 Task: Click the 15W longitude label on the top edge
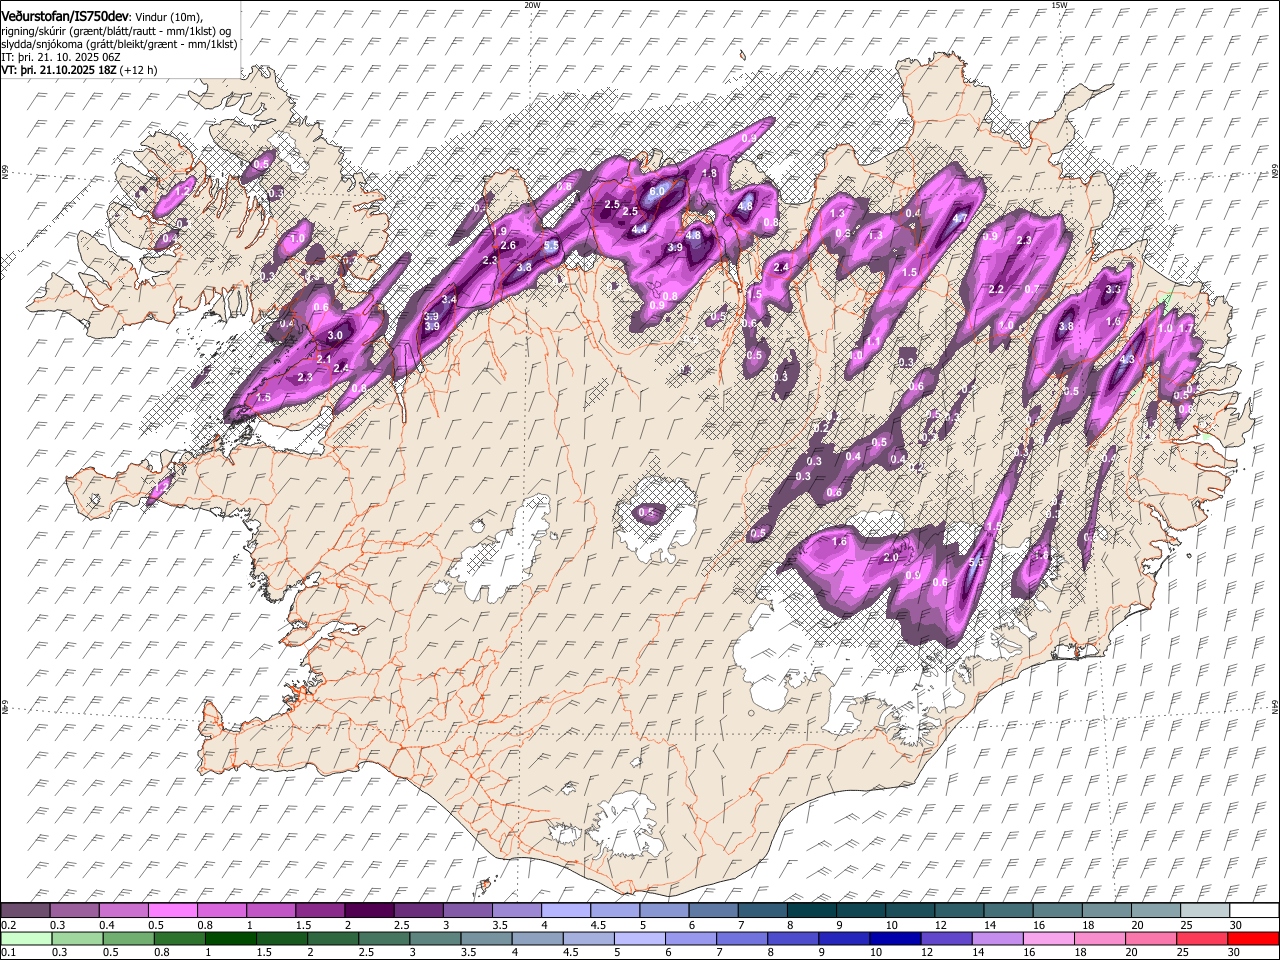click(x=1059, y=5)
